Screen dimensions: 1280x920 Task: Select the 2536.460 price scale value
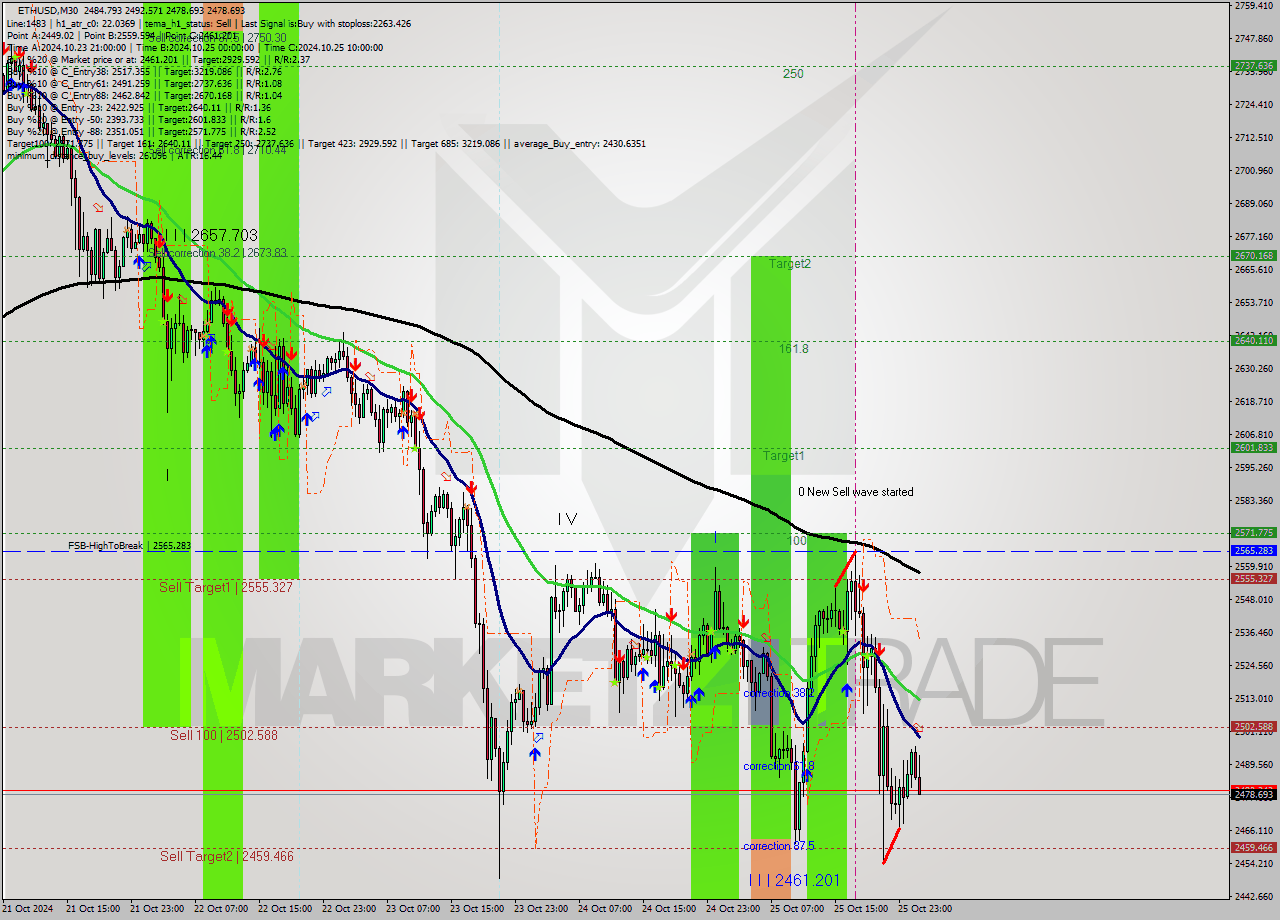[x=1254, y=633]
